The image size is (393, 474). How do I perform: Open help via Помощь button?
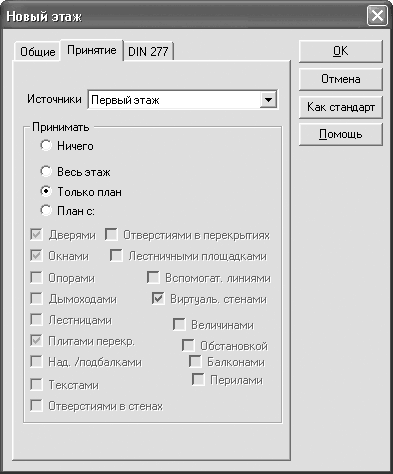[340, 134]
